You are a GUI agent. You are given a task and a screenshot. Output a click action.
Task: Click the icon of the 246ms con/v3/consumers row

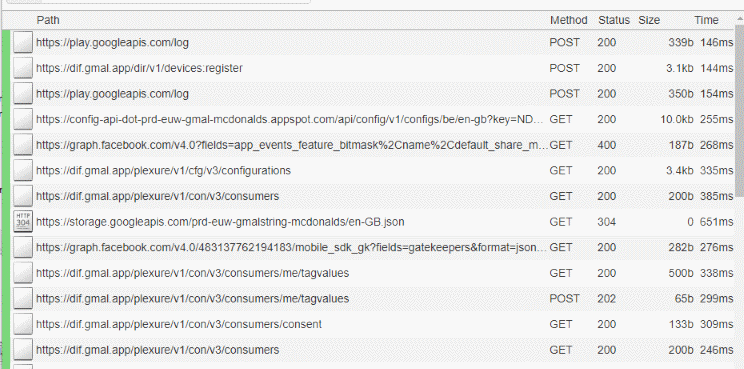(x=23, y=350)
